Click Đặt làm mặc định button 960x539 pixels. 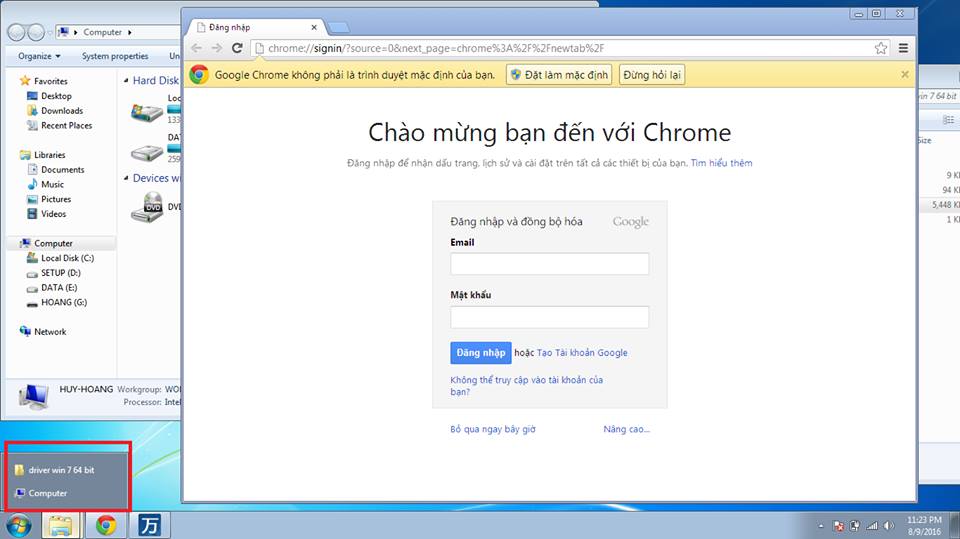coord(559,75)
